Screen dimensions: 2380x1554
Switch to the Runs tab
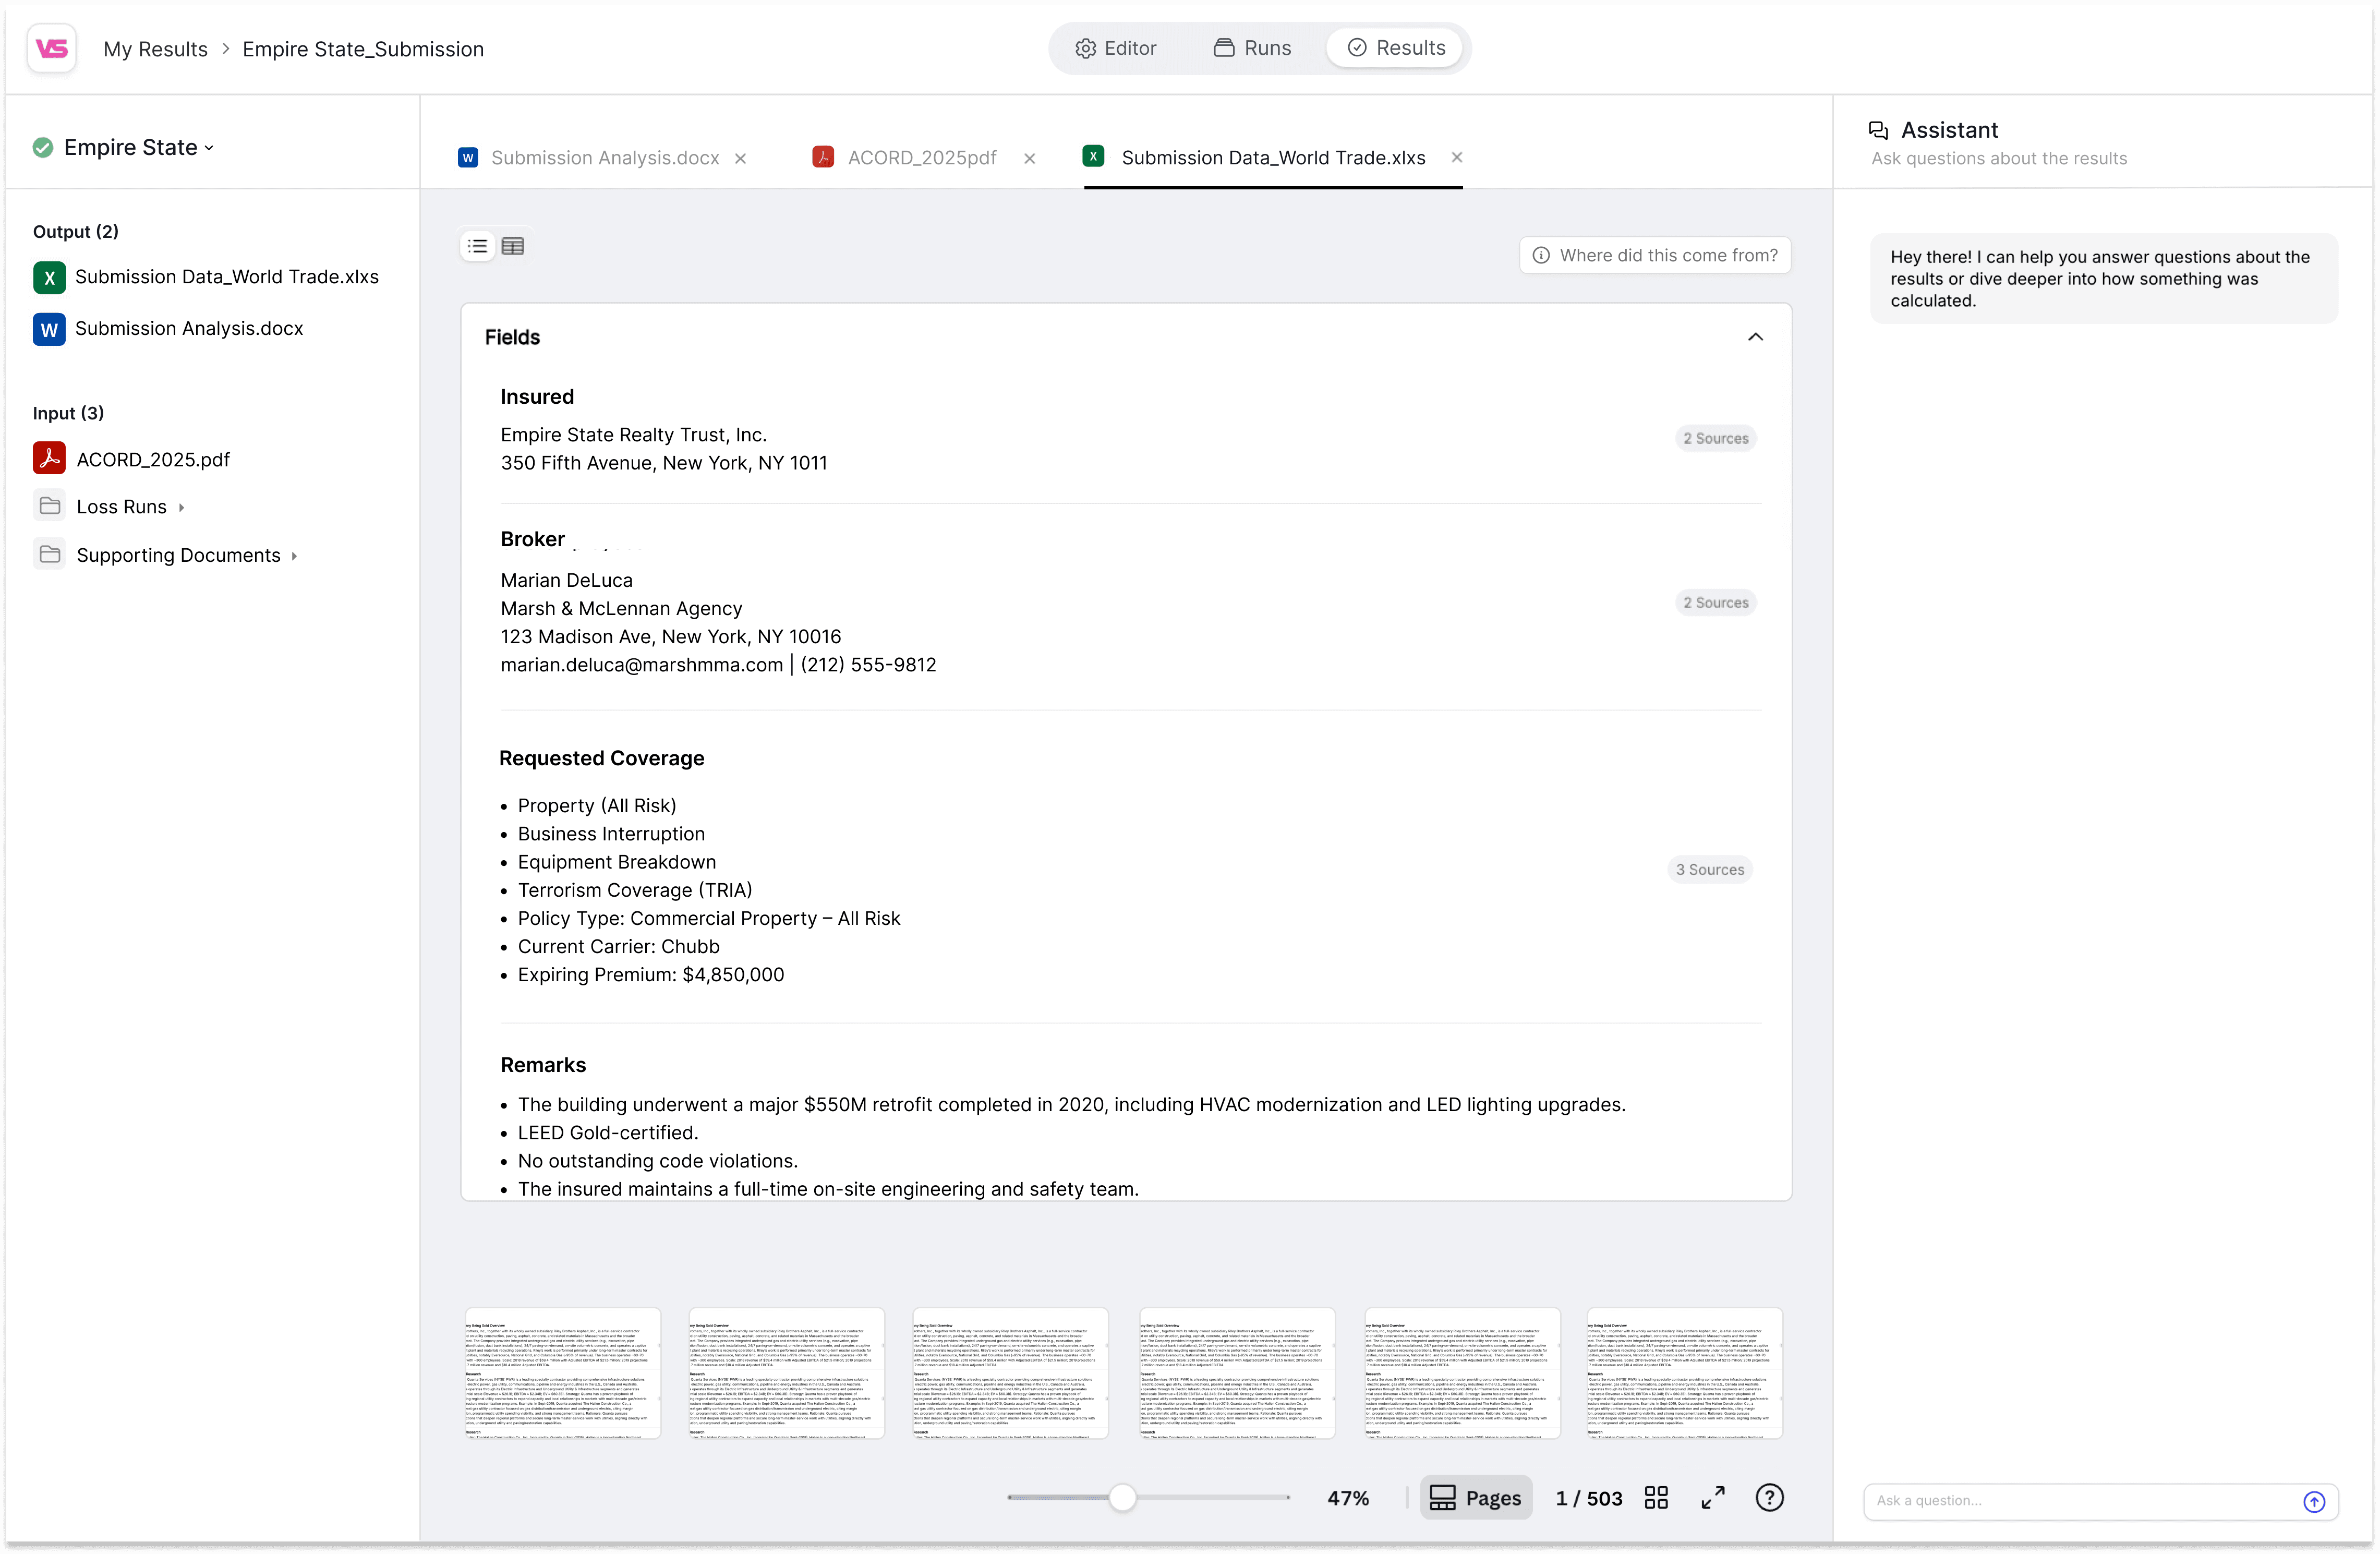(x=1252, y=48)
